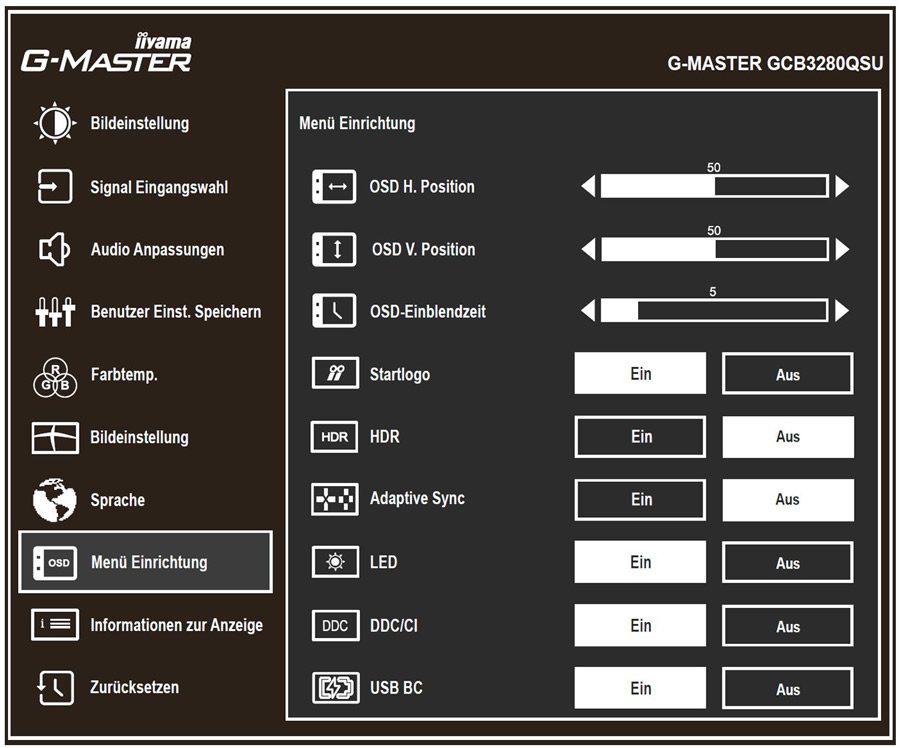Click the Menü Einrichtung panel heading
Image resolution: width=900 pixels, height=748 pixels.
[357, 123]
